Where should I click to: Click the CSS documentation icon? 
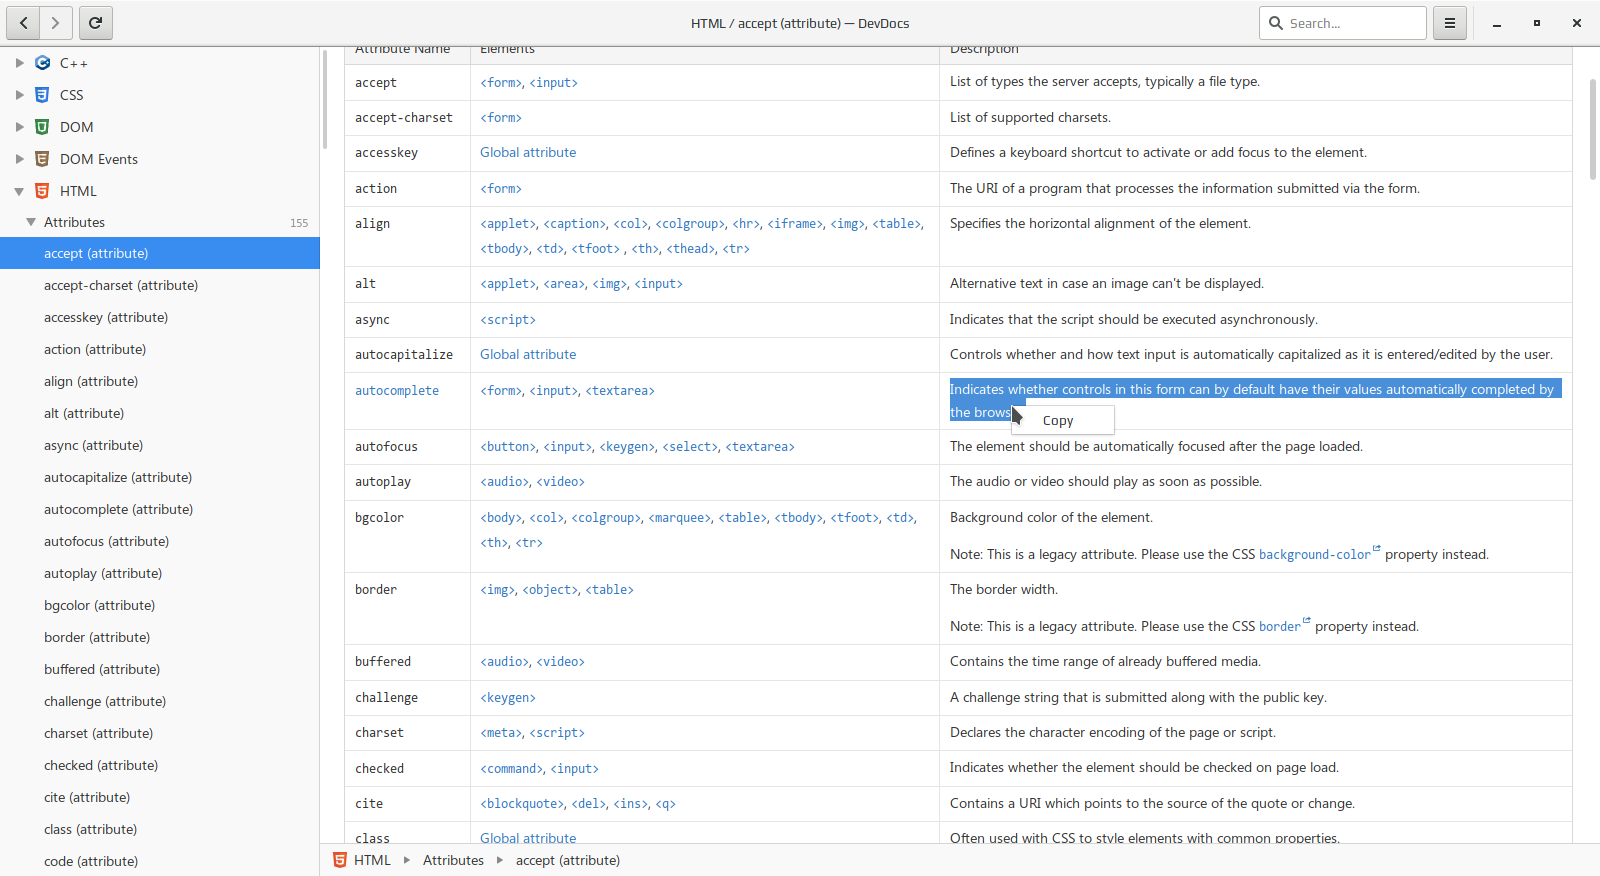click(42, 95)
